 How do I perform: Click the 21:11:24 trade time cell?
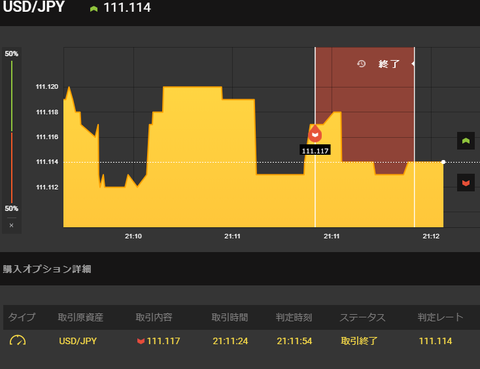(x=230, y=341)
